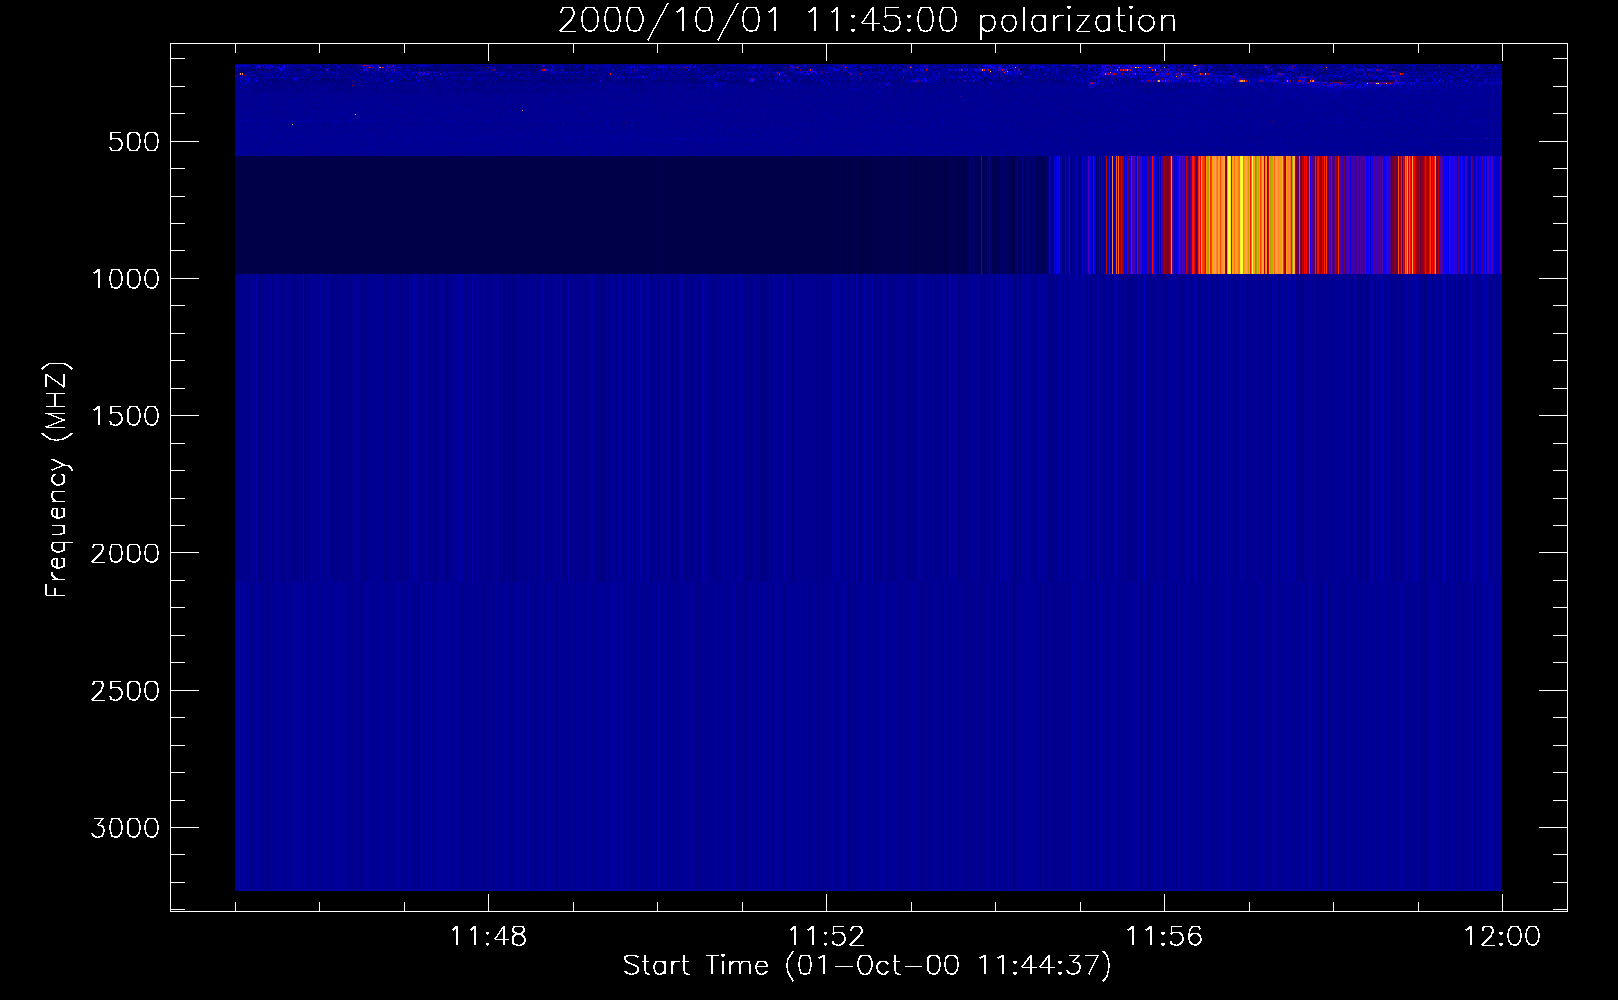
Task: Click the 2000 frequency tick label
Action: point(125,553)
